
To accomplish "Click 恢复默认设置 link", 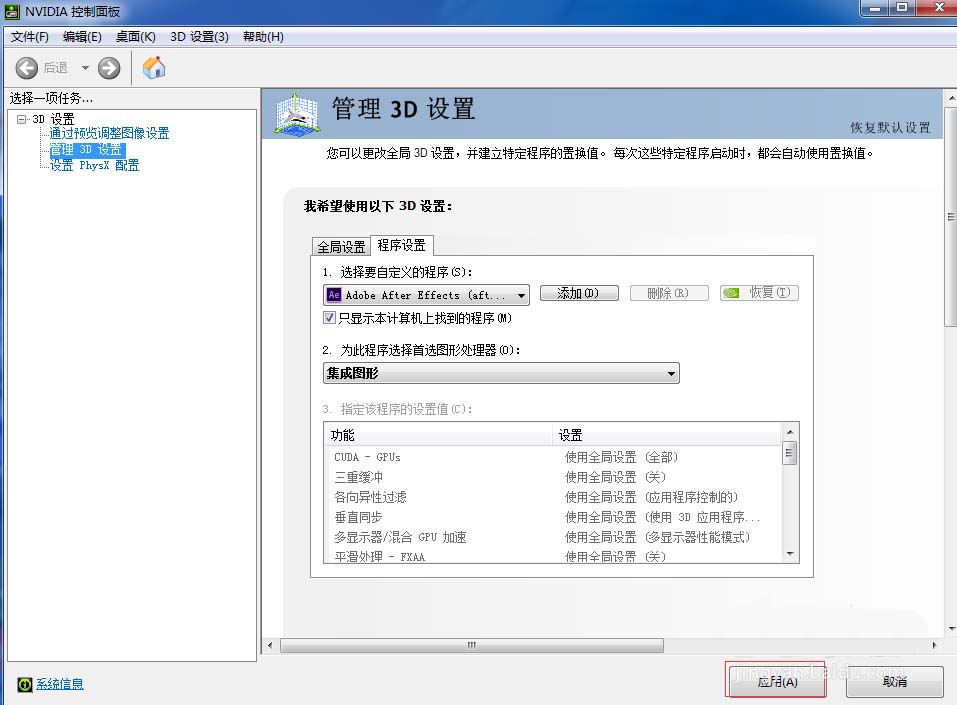I will [x=890, y=128].
